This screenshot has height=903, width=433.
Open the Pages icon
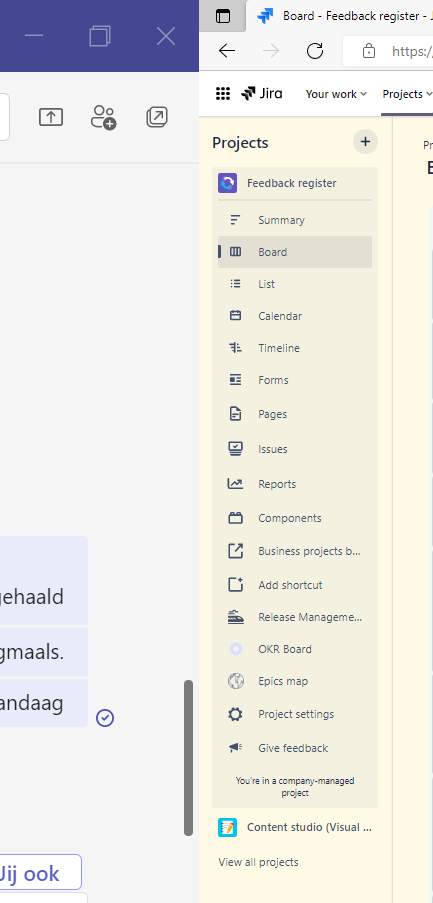click(x=236, y=413)
